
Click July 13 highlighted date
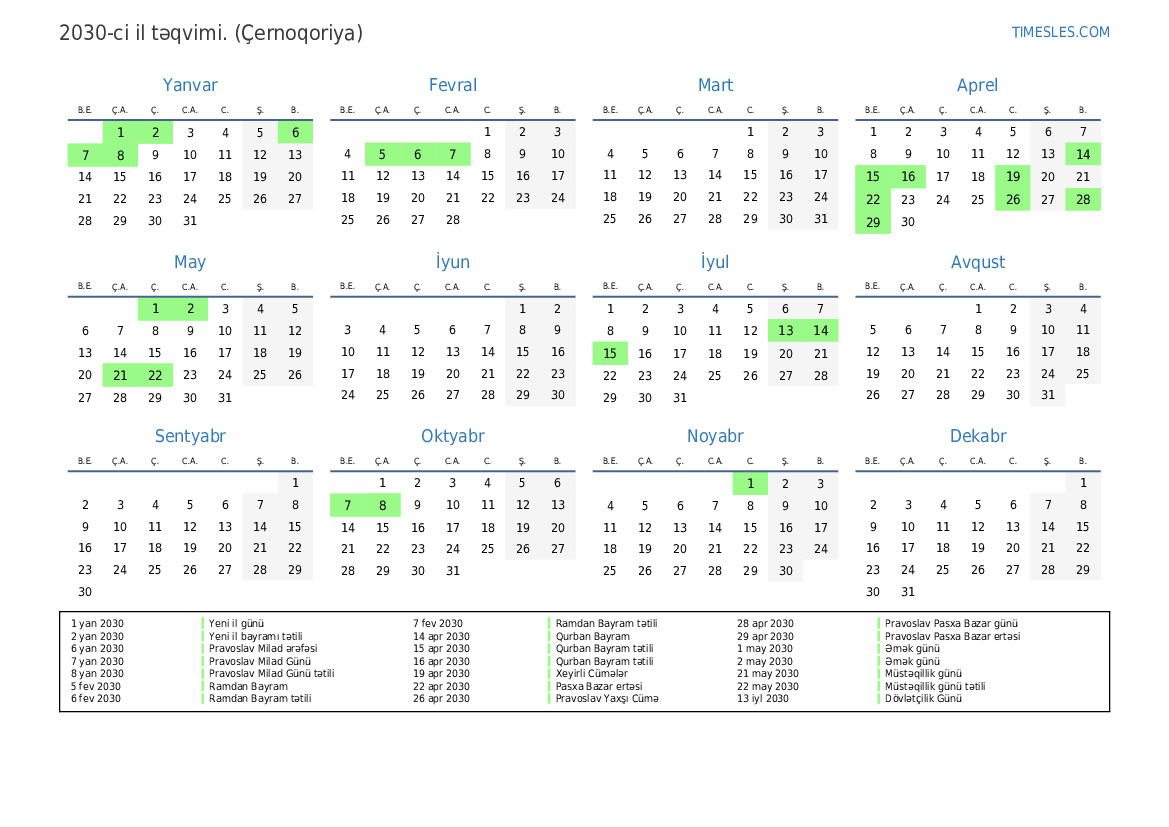[x=786, y=331]
